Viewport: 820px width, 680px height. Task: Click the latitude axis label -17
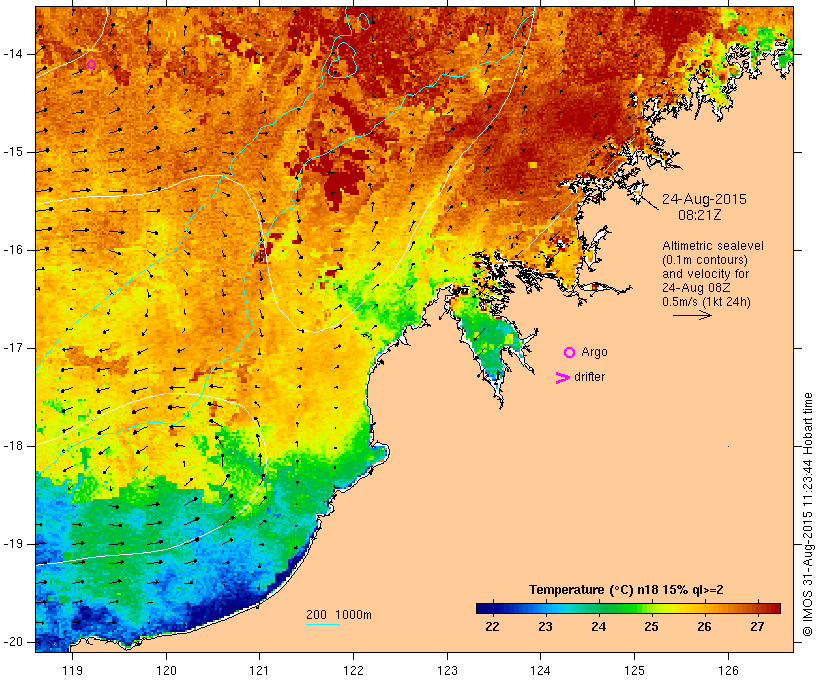[x=13, y=348]
